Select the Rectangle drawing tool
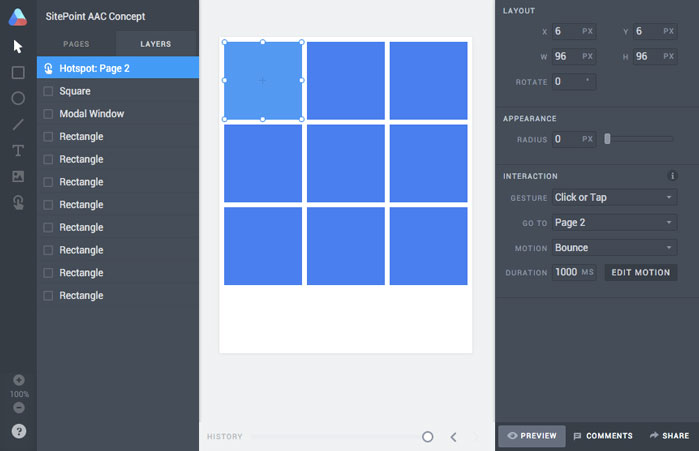Image resolution: width=699 pixels, height=451 pixels. coord(18,73)
